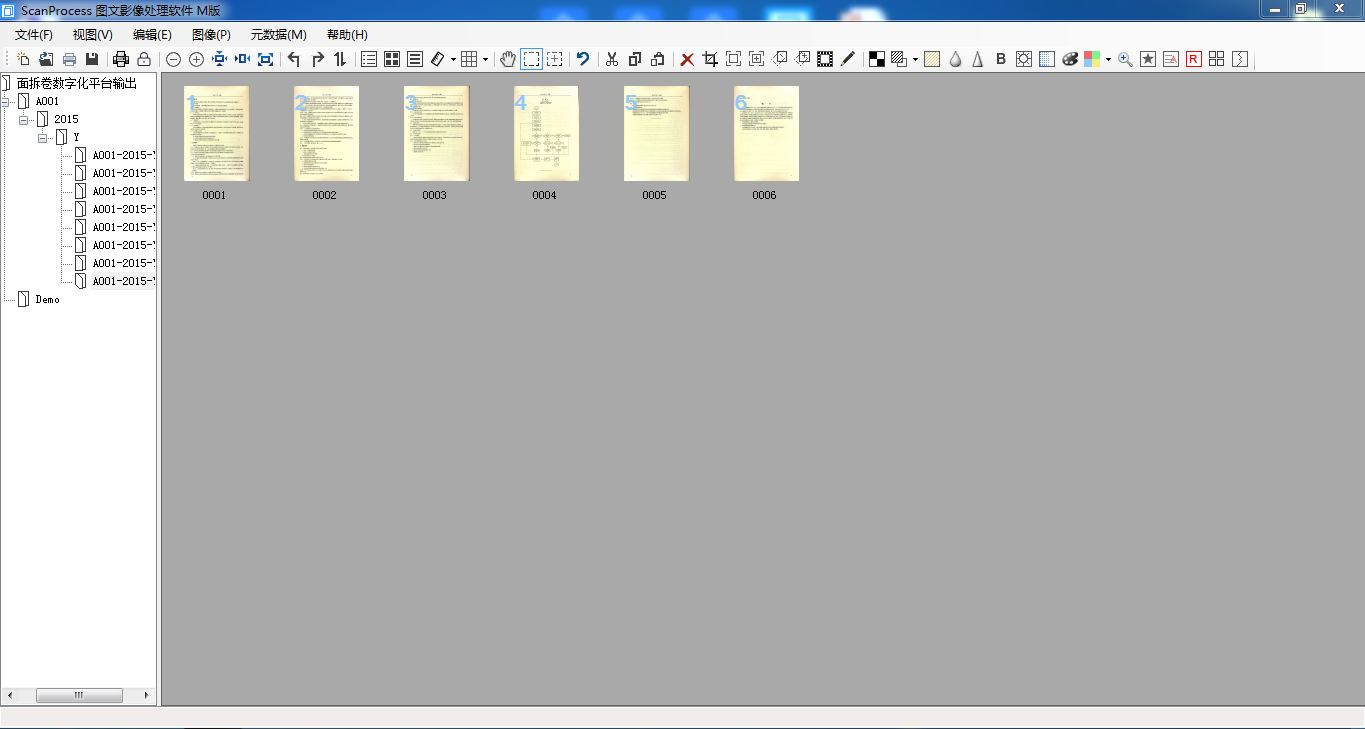
Task: Collapse the Y tree node
Action: (x=43, y=138)
